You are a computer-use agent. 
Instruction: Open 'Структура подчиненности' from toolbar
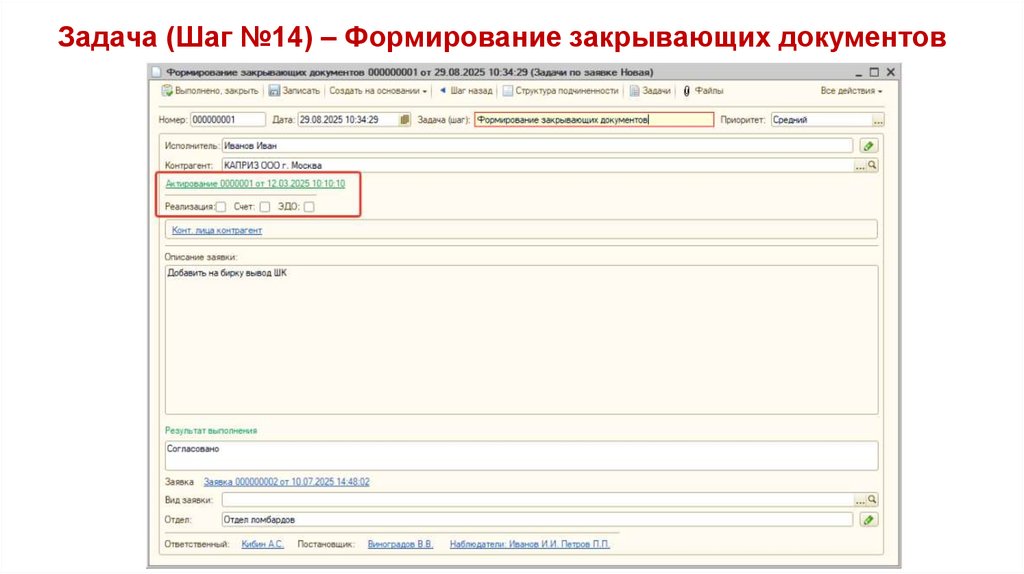[560, 91]
